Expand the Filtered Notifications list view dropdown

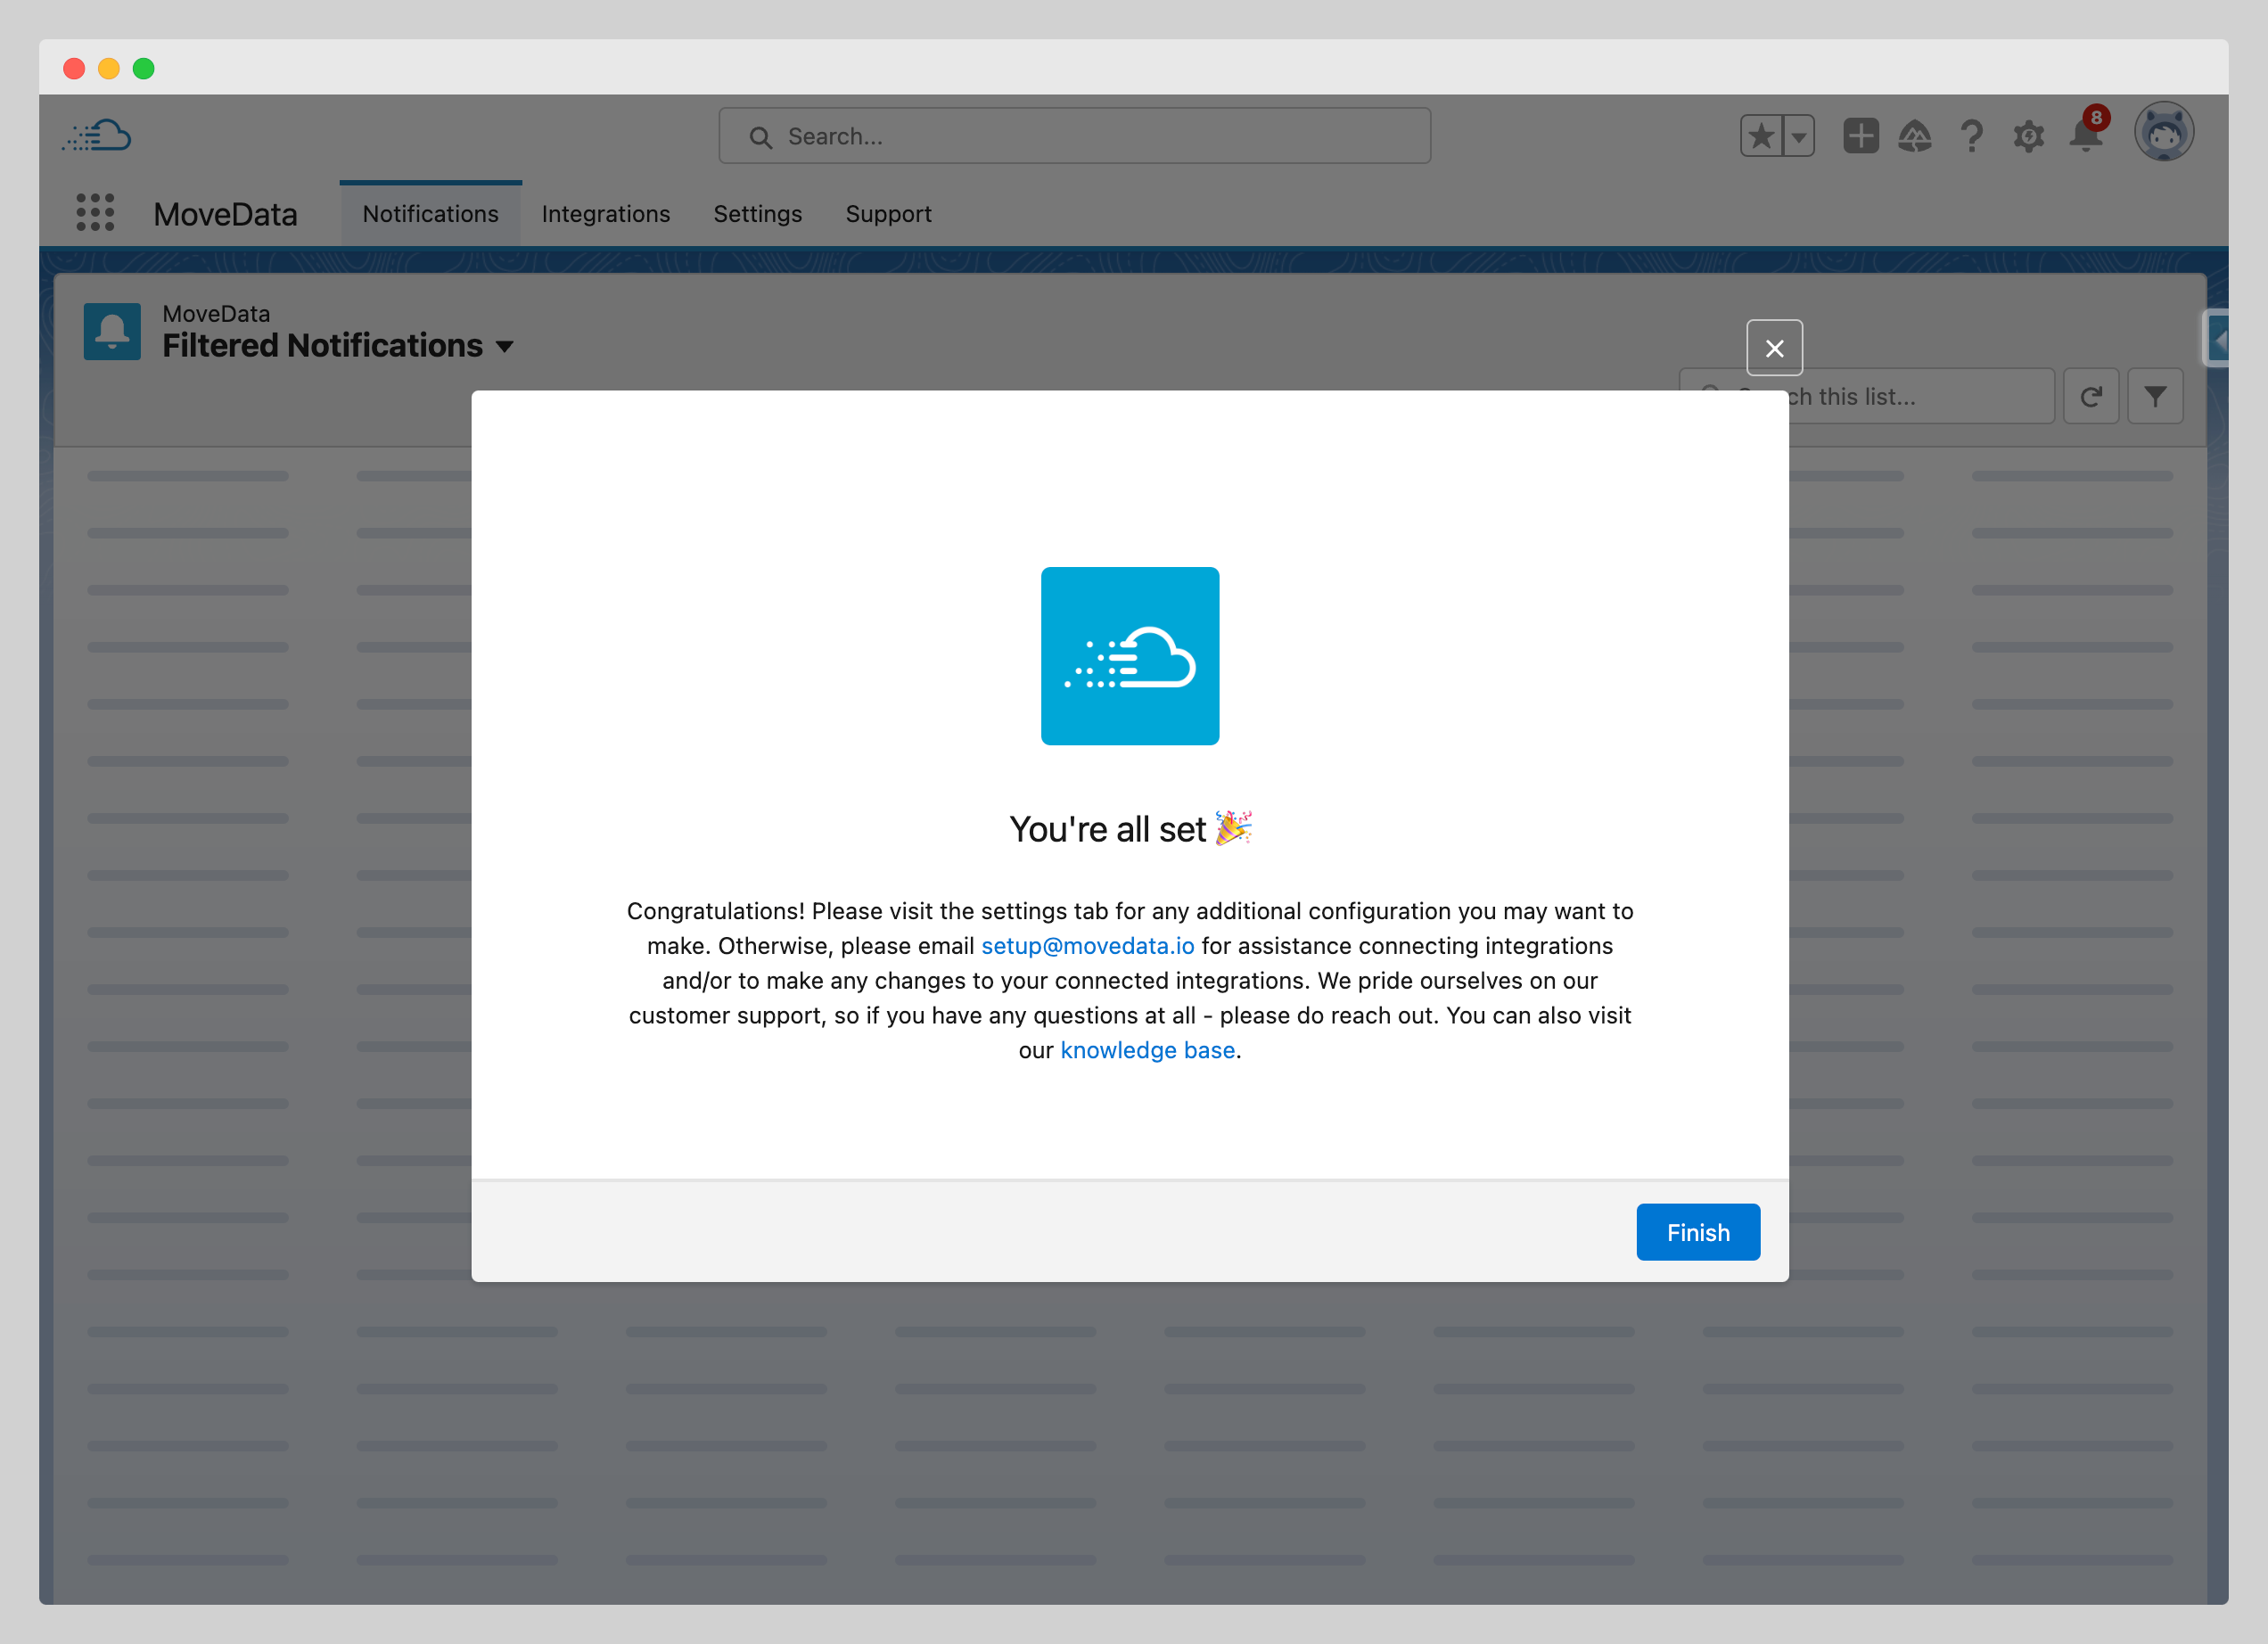(x=505, y=347)
